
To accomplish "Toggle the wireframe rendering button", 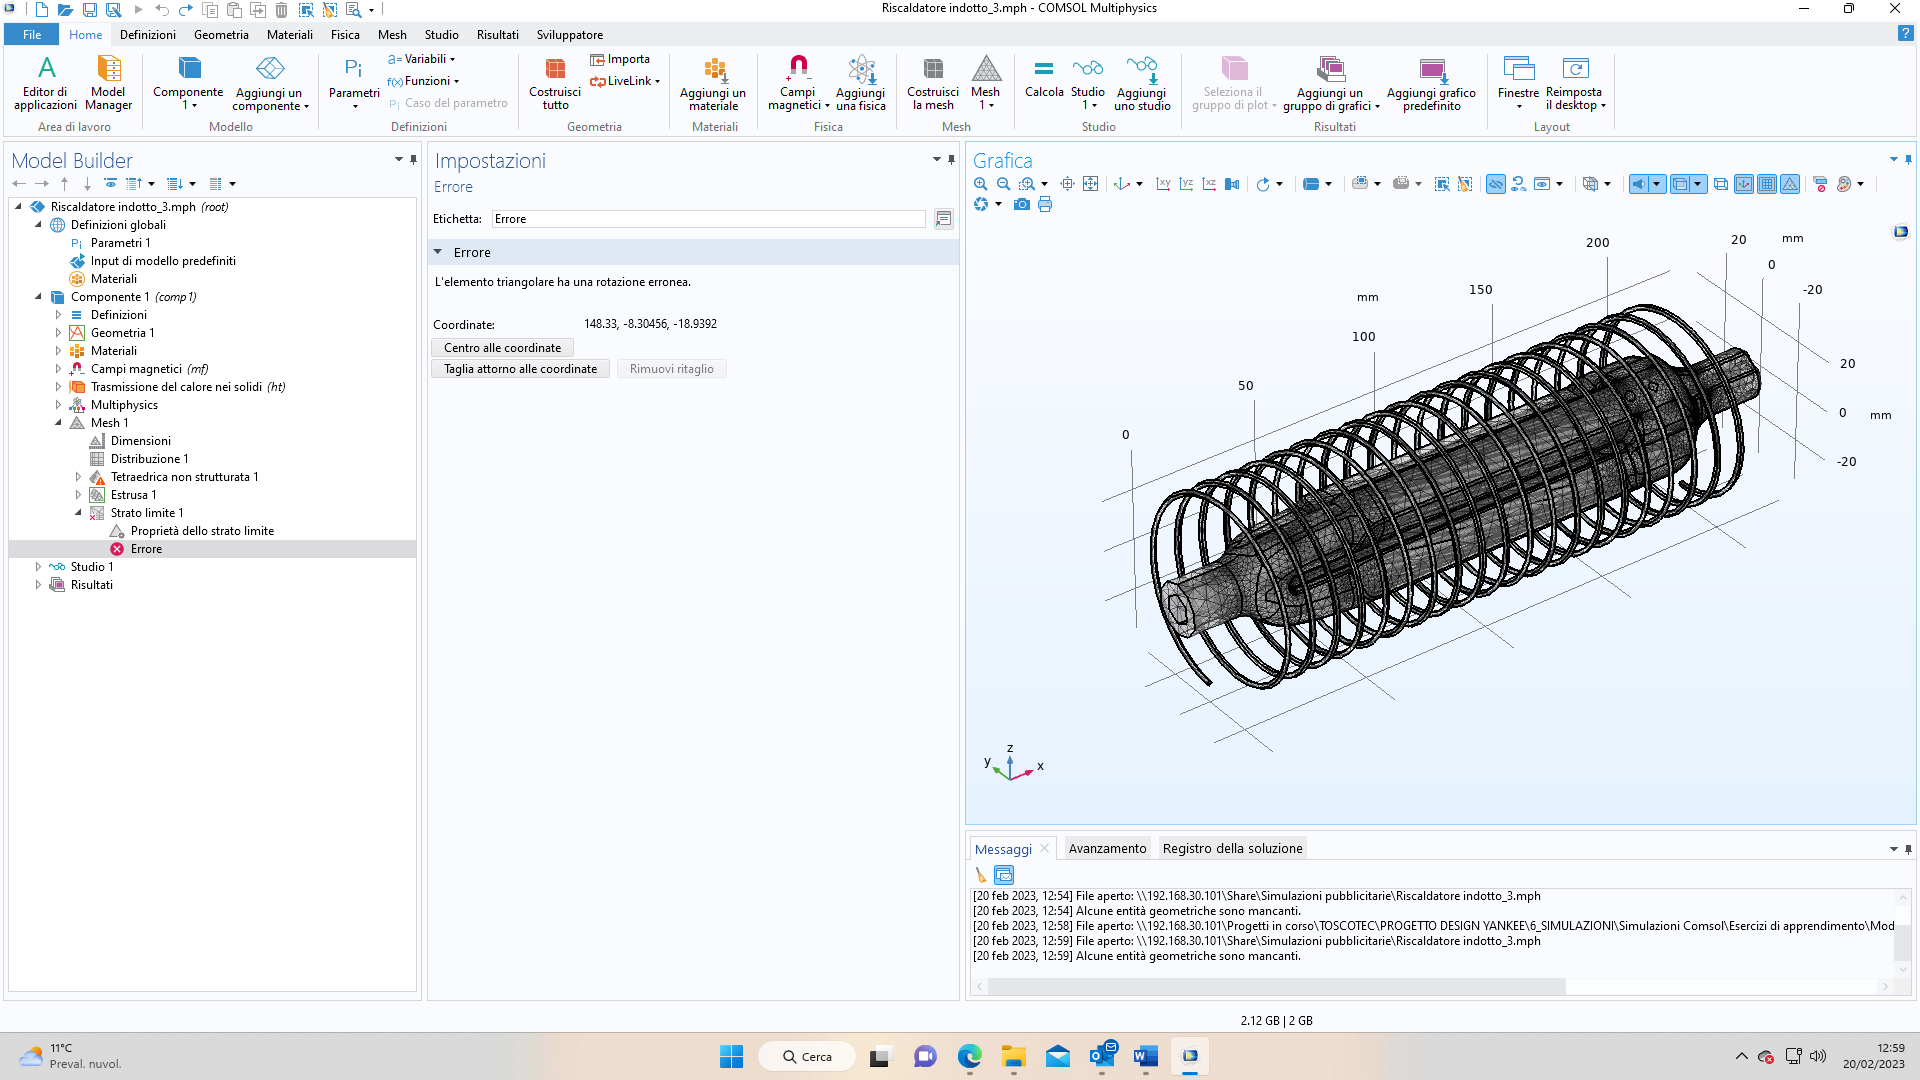I will [1720, 184].
